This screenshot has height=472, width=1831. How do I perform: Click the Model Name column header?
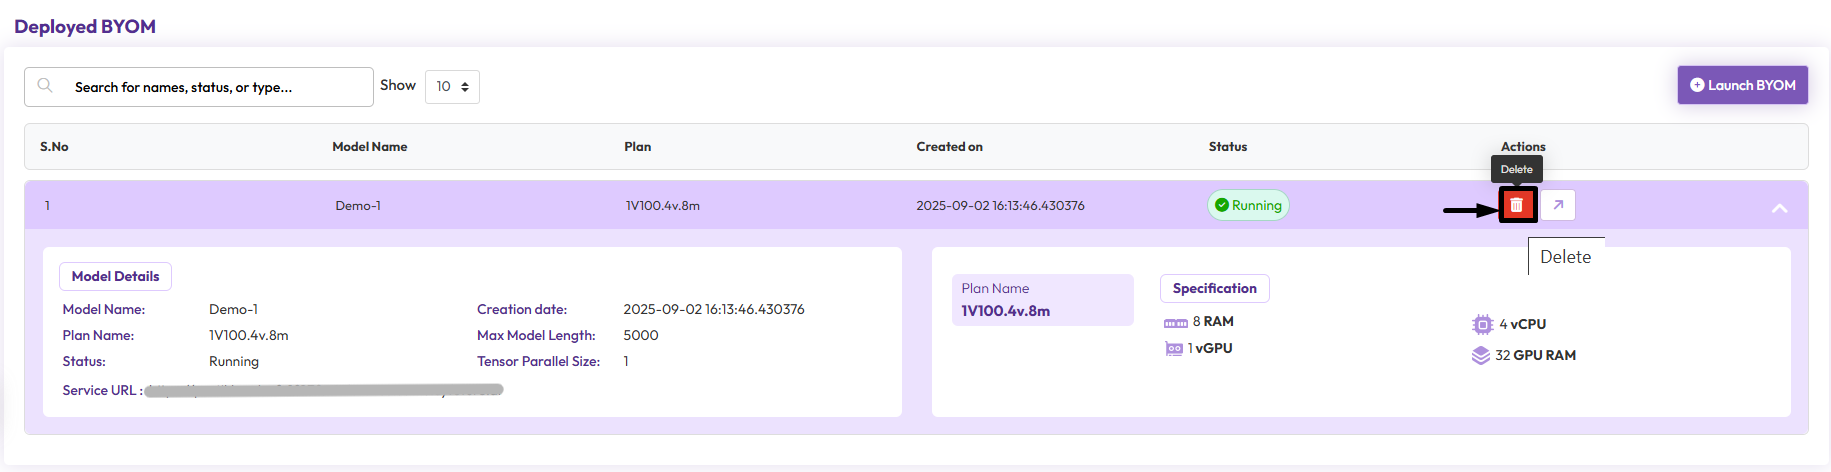tap(369, 147)
